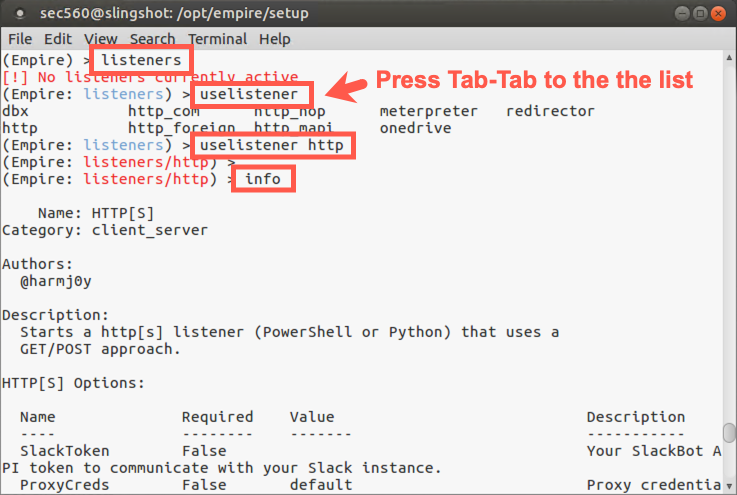Click the 'http_mapi' listener option text

(x=293, y=128)
